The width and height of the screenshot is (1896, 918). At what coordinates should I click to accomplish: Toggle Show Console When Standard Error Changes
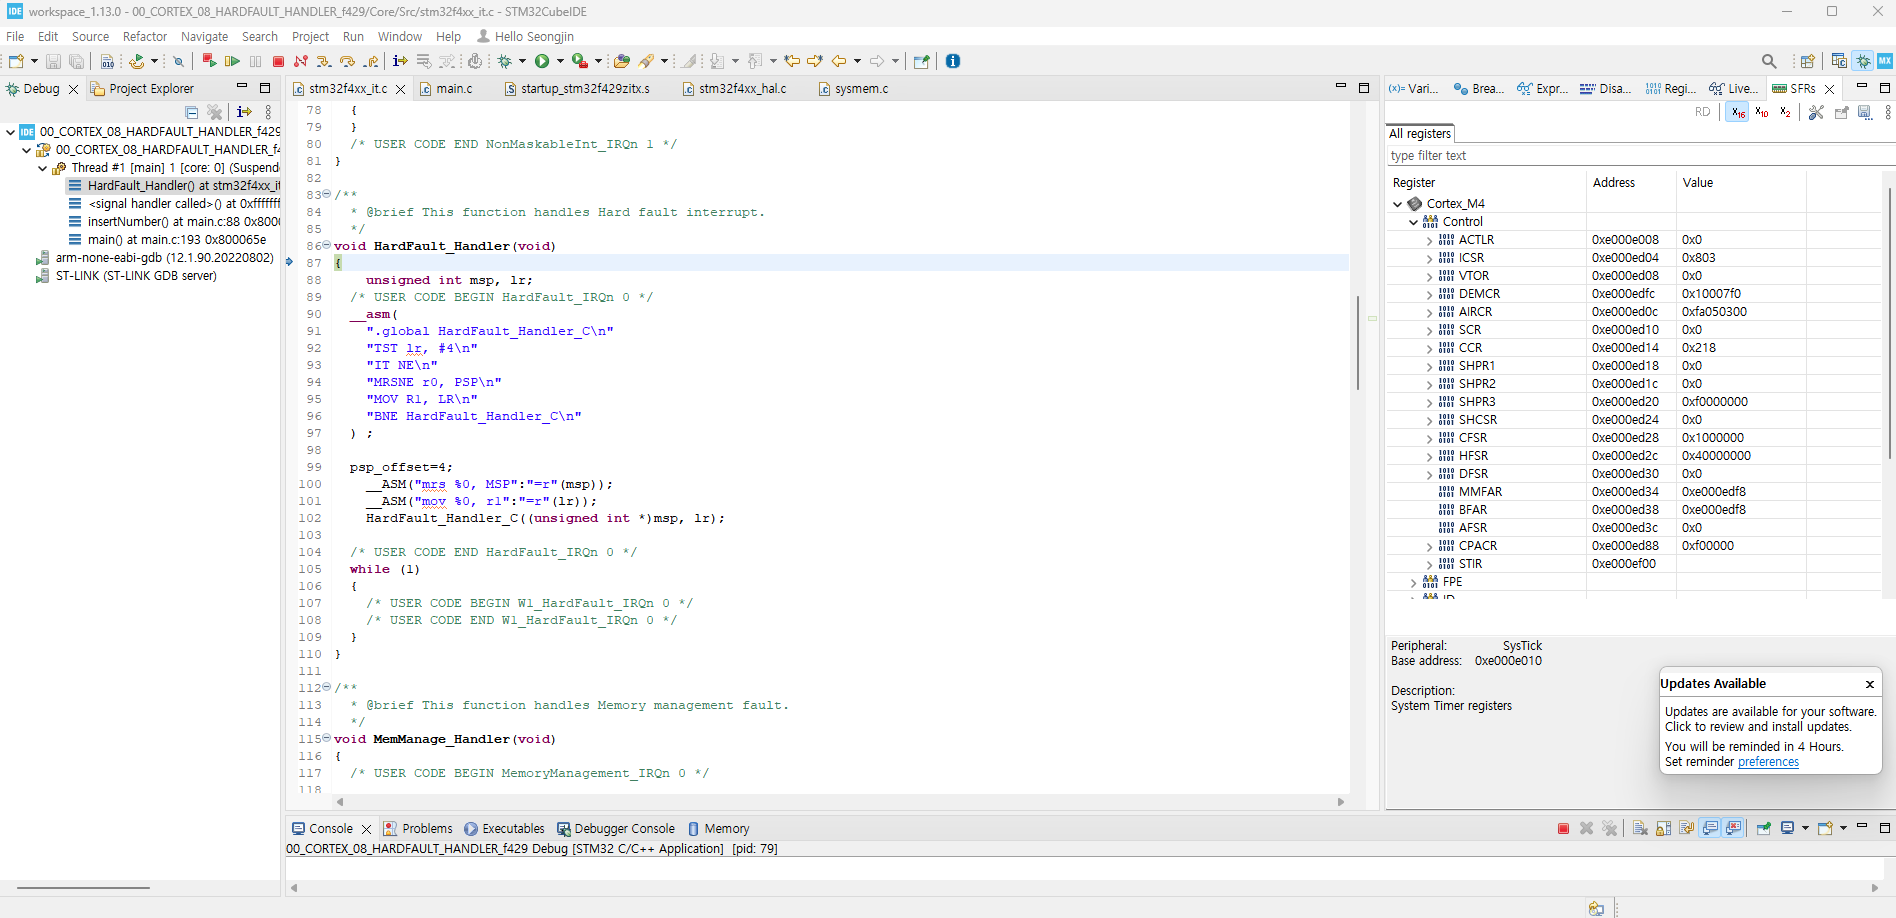coord(1734,828)
